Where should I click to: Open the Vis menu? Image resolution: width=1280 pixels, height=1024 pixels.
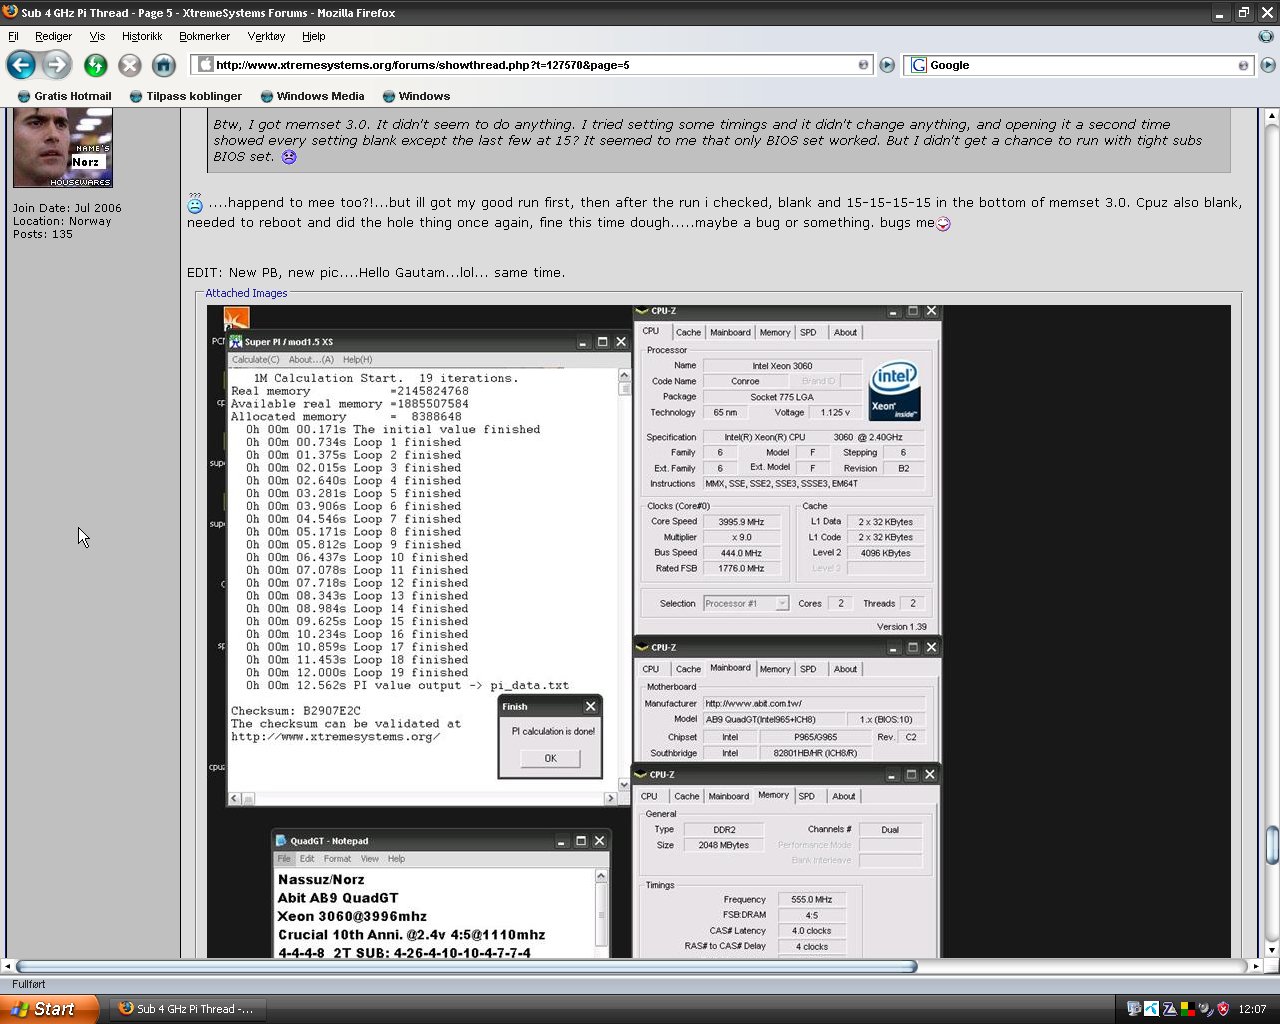point(97,36)
